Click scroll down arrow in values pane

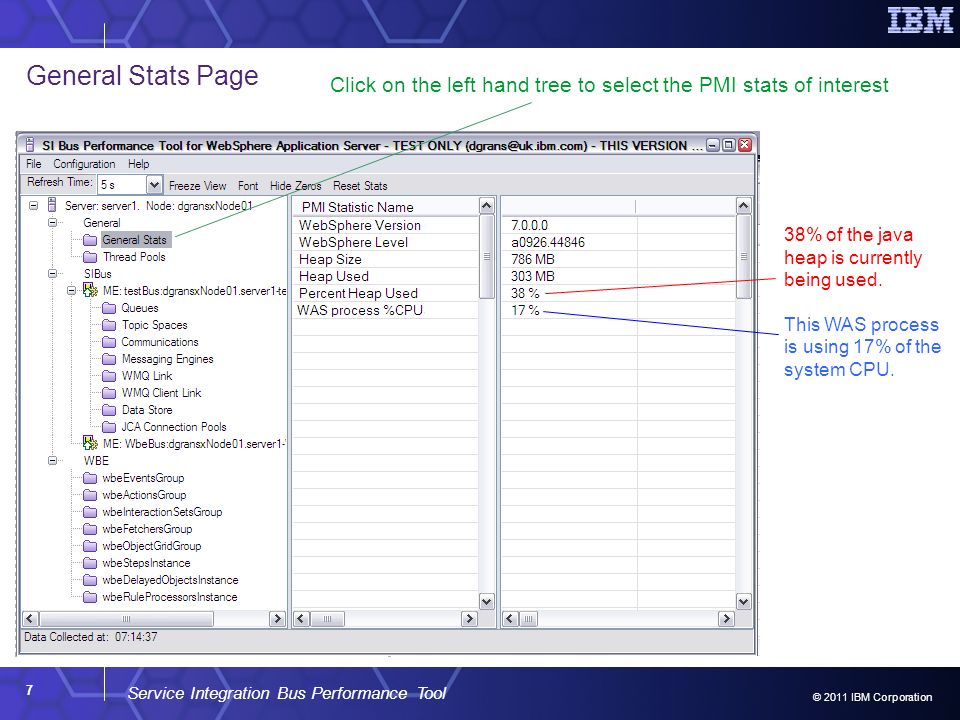[x=743, y=602]
